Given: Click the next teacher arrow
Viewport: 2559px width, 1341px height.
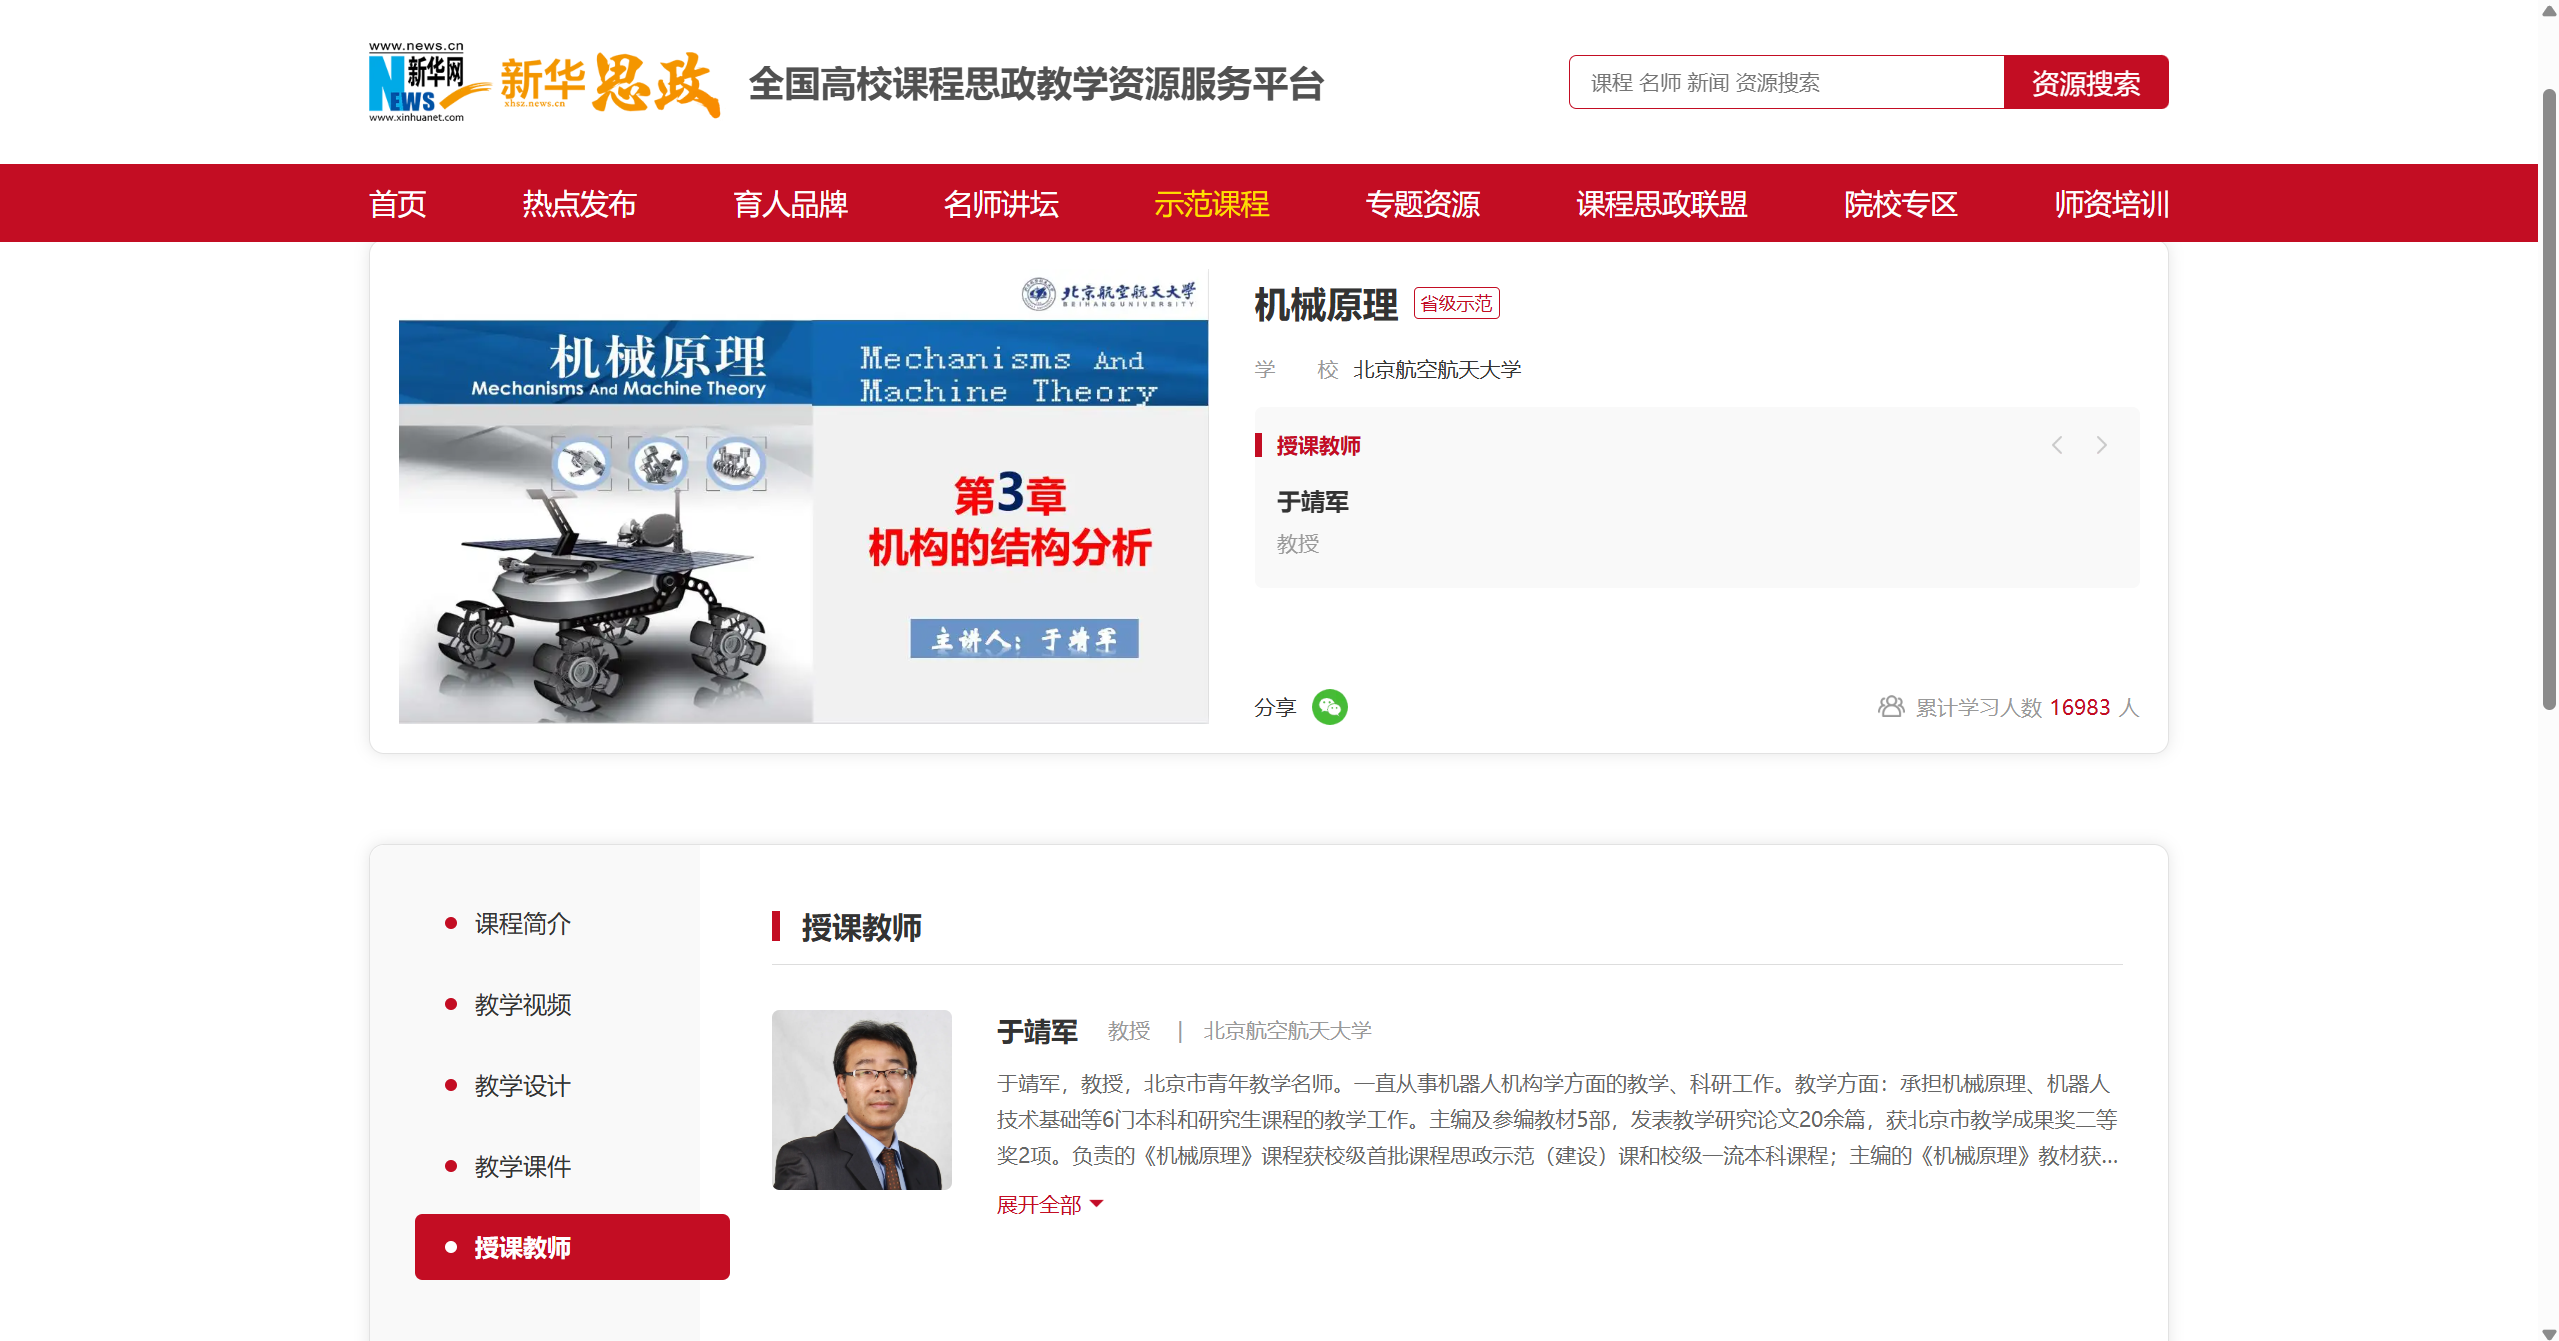Looking at the screenshot, I should [2101, 445].
